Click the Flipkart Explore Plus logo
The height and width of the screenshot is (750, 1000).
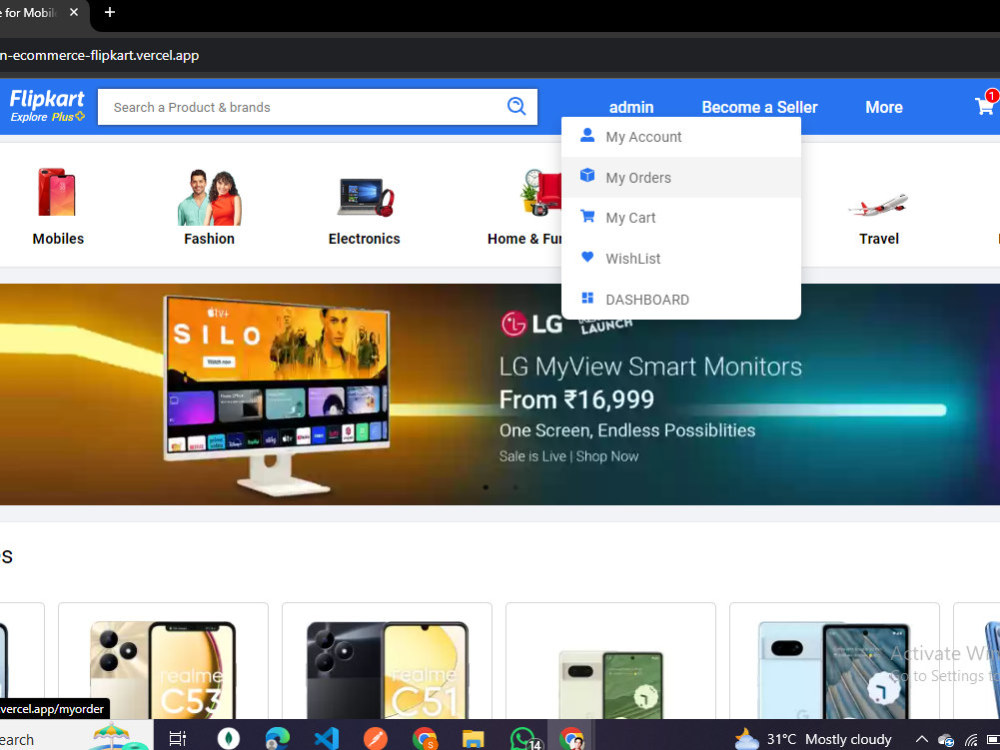coord(47,107)
